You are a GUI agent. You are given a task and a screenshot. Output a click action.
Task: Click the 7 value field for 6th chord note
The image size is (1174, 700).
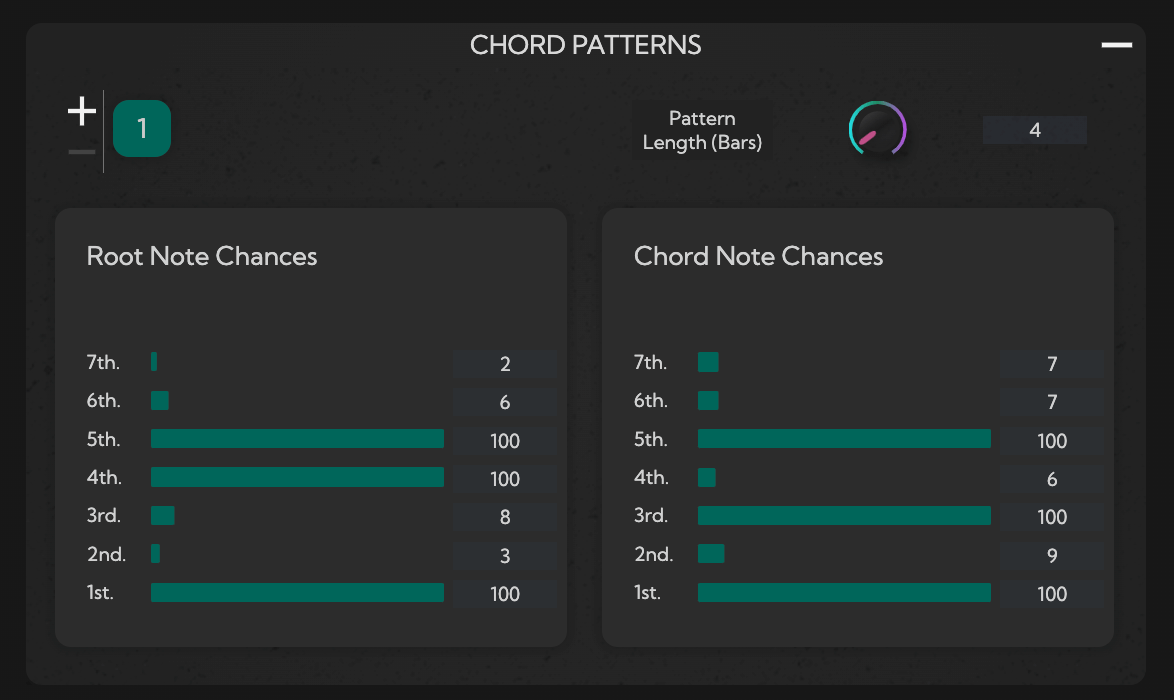click(x=1052, y=402)
